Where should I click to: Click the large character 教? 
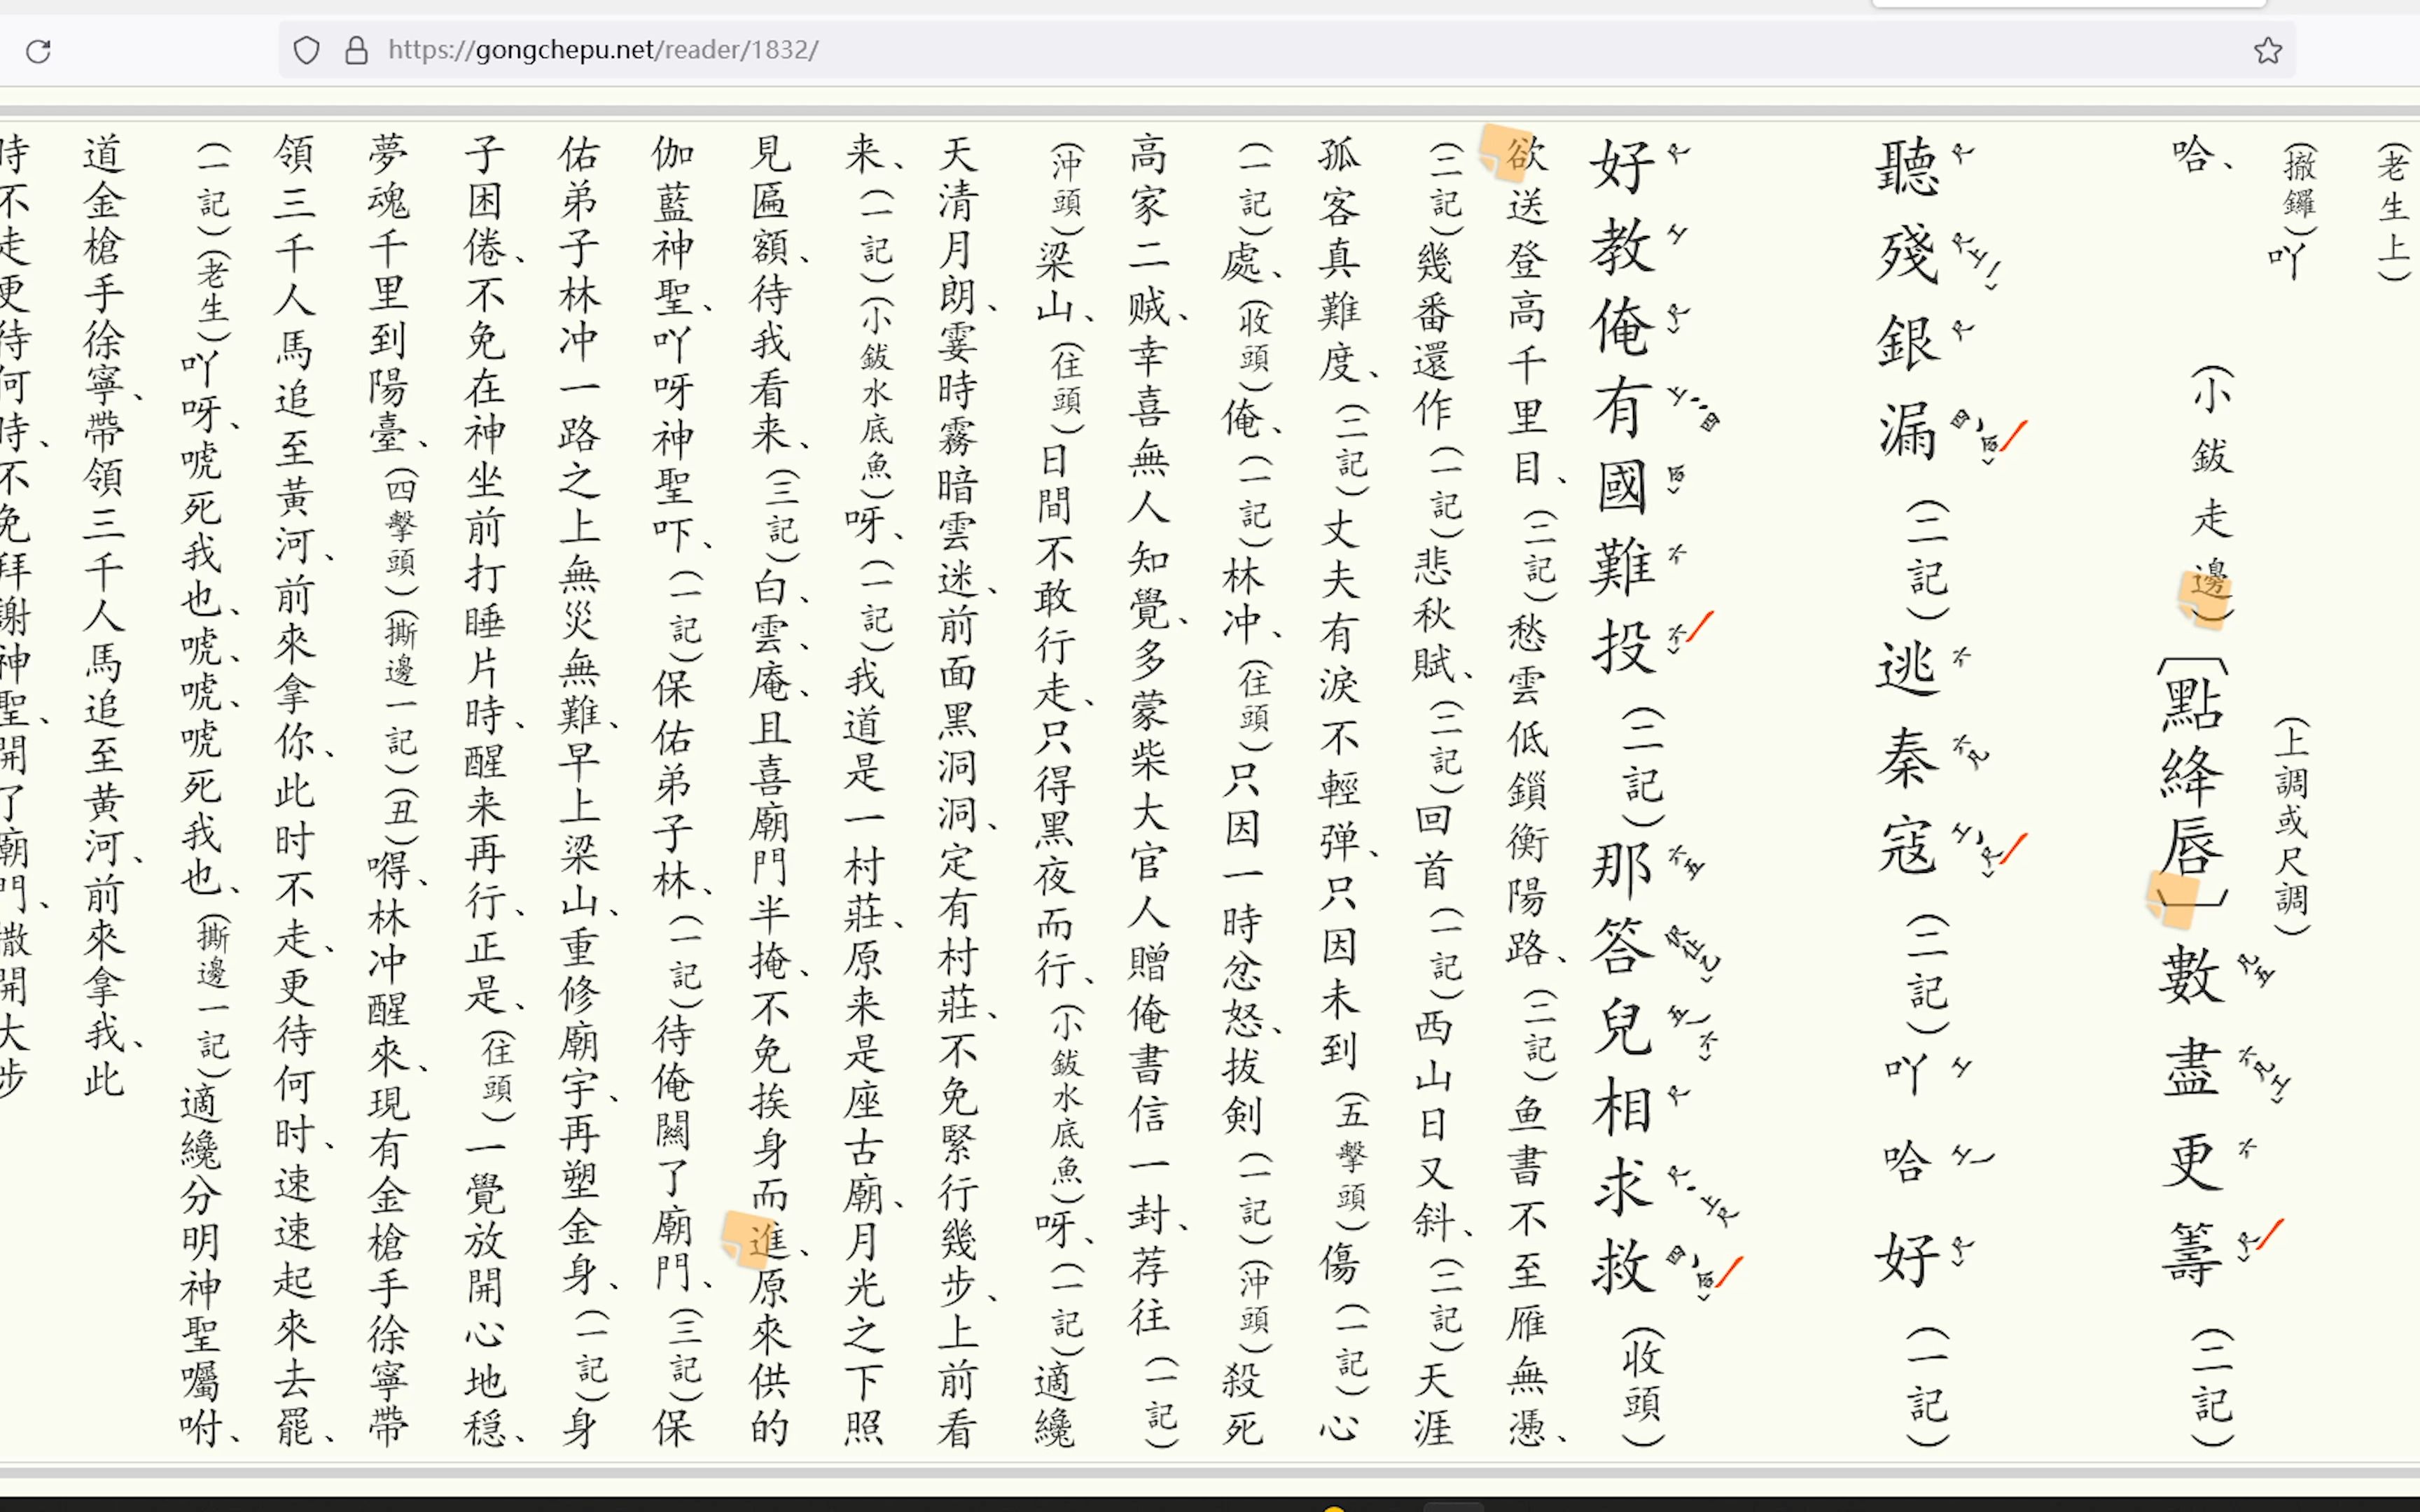[1623, 246]
